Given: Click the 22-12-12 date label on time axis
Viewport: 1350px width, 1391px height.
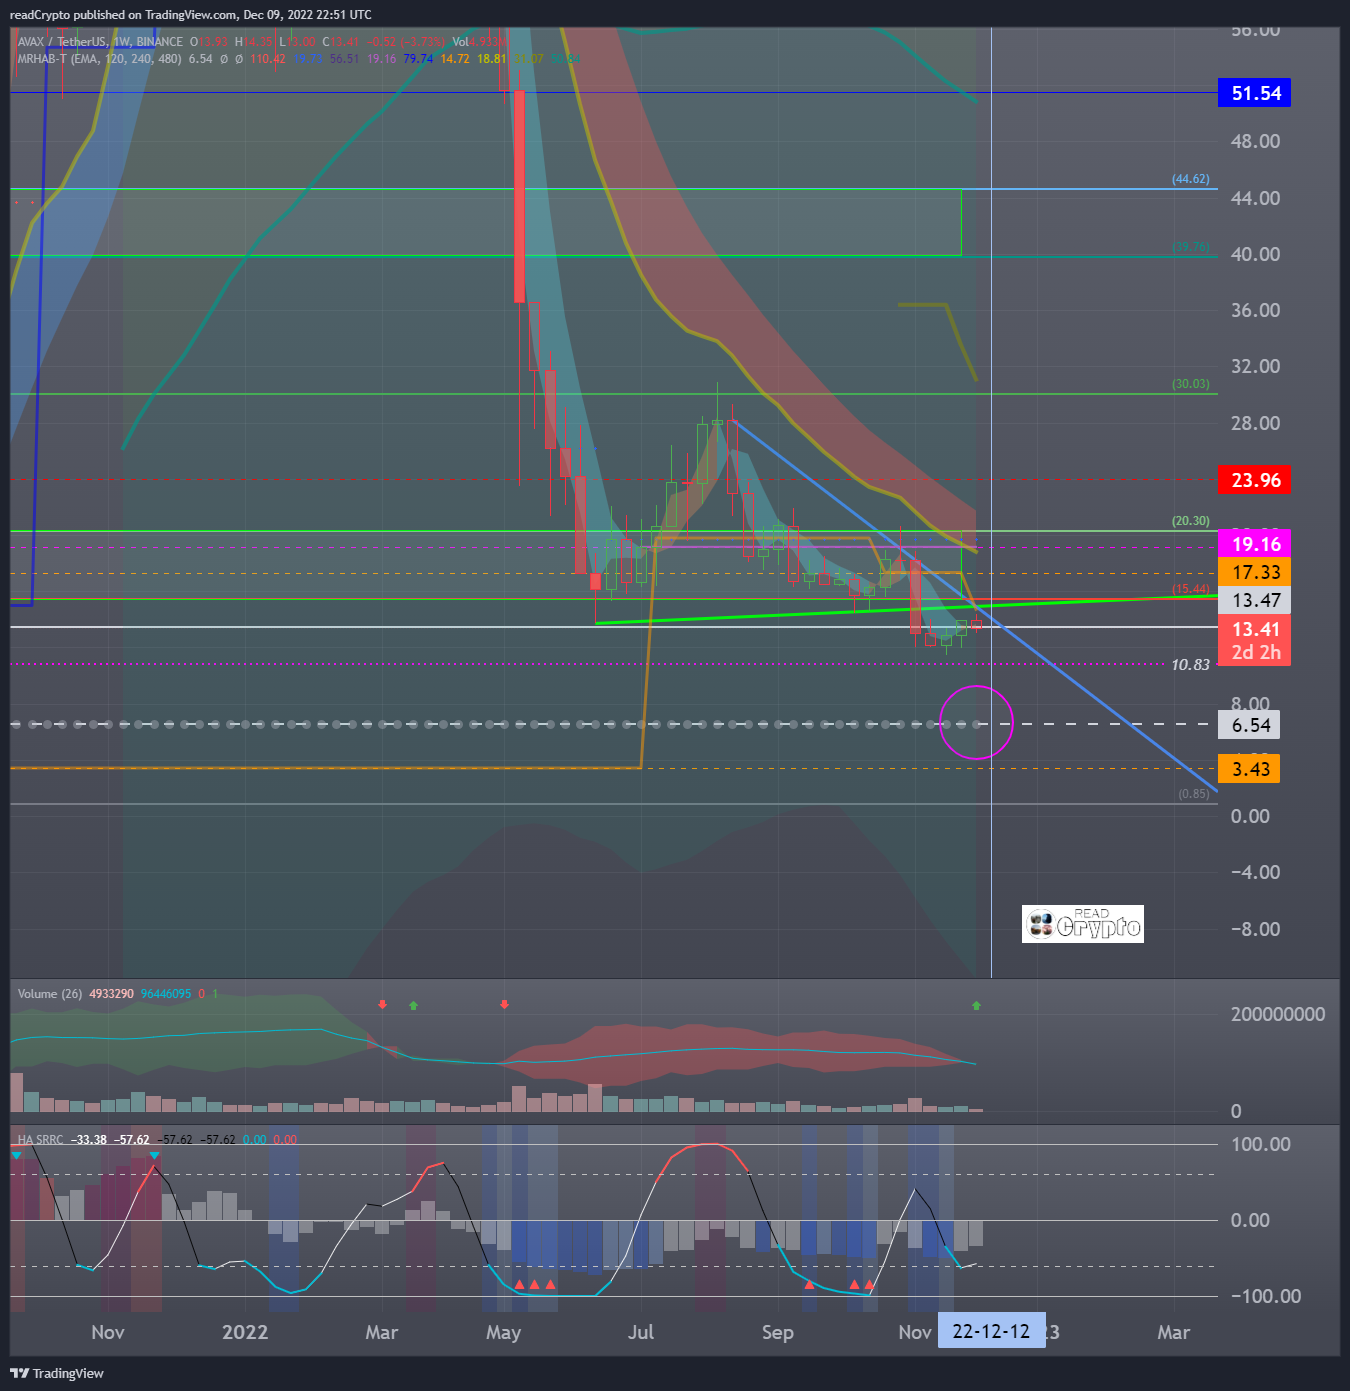Looking at the screenshot, I should click(x=991, y=1331).
